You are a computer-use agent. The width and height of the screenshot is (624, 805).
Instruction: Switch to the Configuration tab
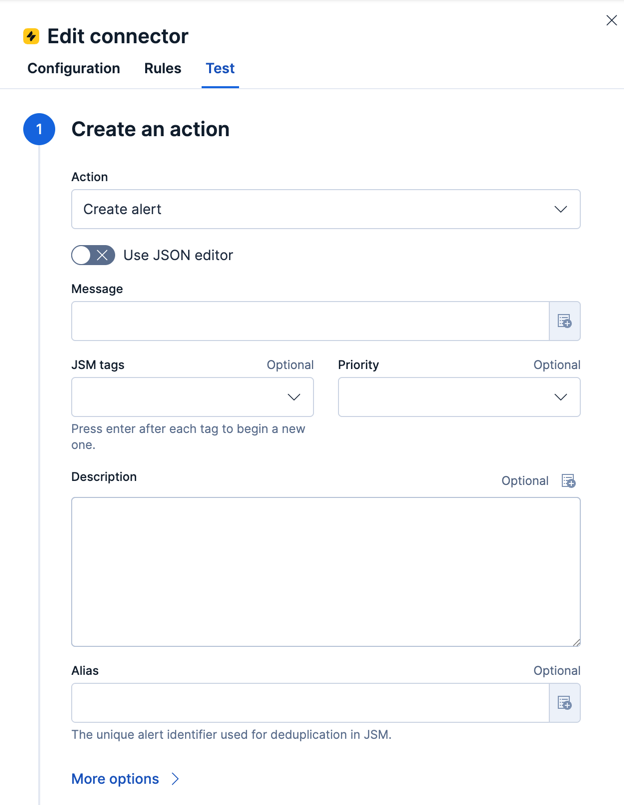click(73, 68)
